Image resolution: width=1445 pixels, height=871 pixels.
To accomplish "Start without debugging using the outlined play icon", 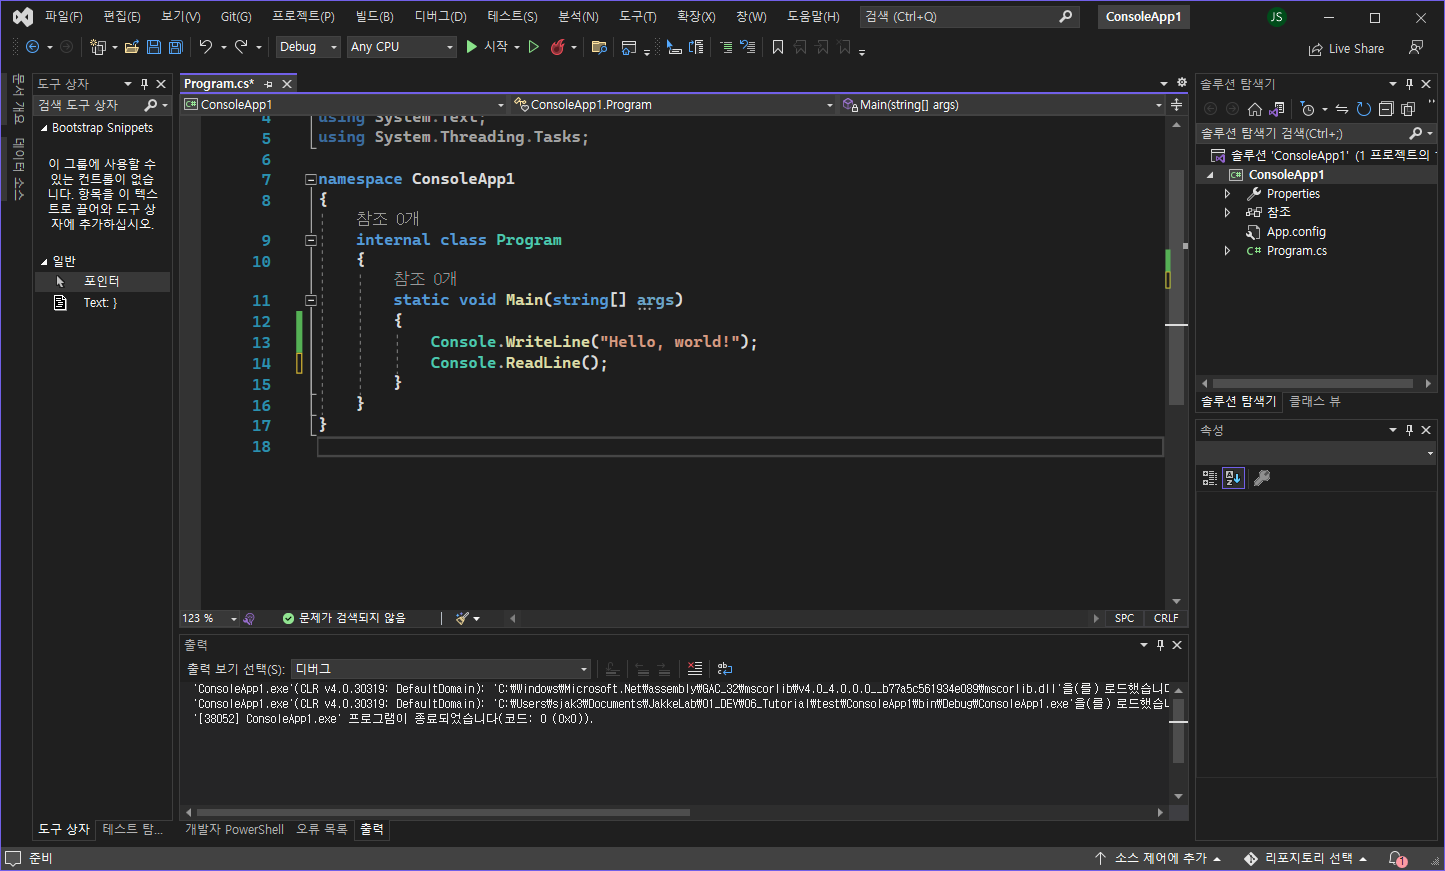I will (534, 47).
